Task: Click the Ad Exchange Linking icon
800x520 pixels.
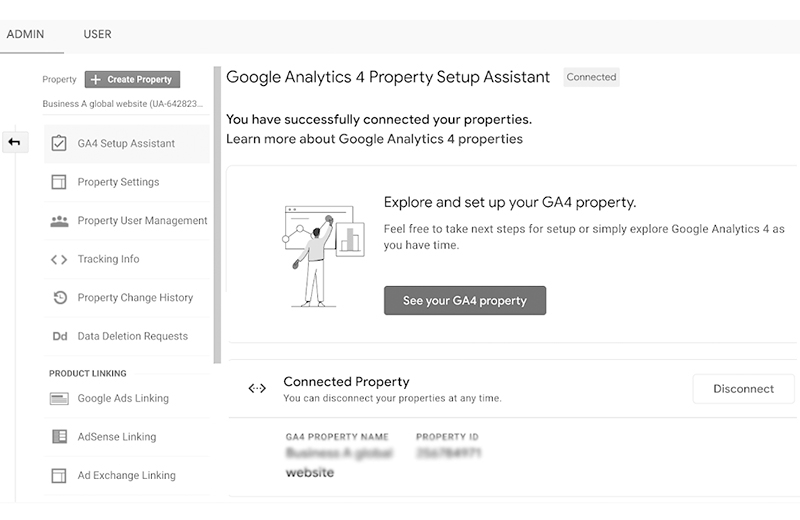Action: tap(59, 476)
